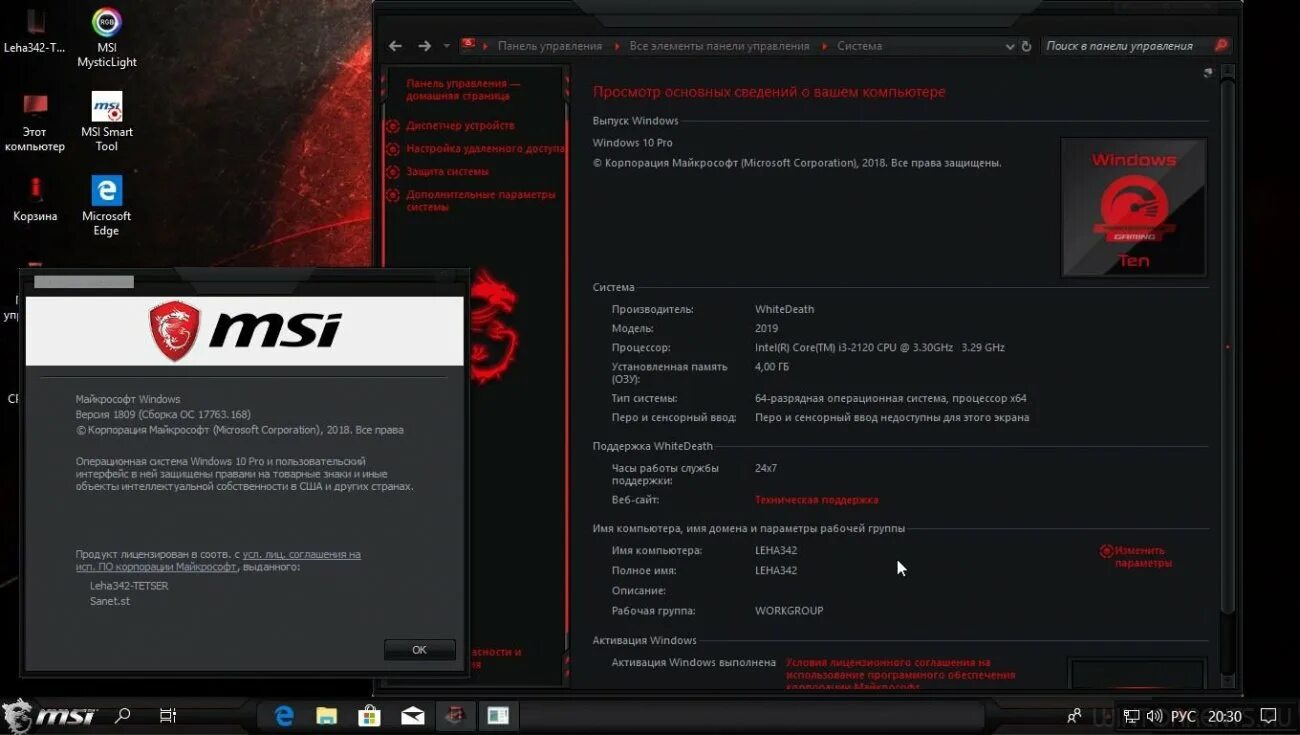Open taskbar search magnifier
Screen dimensions: 1300x735
[x=123, y=716]
